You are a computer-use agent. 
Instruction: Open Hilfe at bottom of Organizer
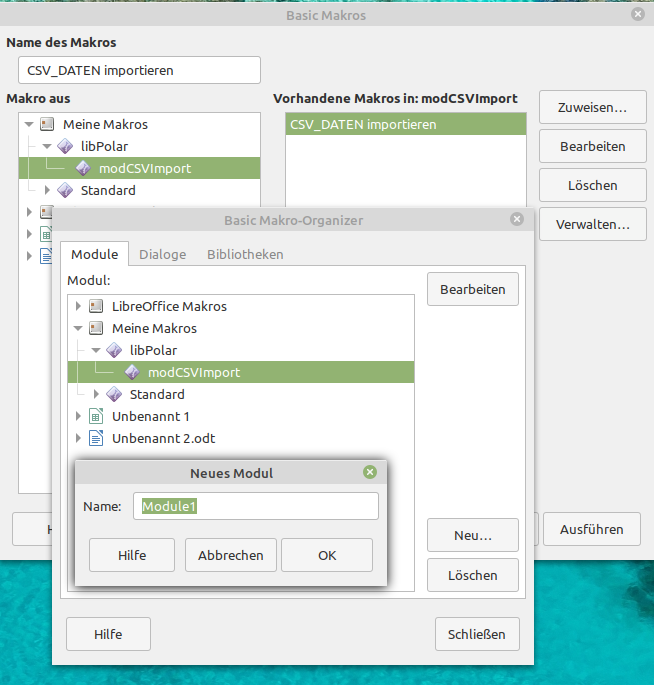[x=108, y=634]
